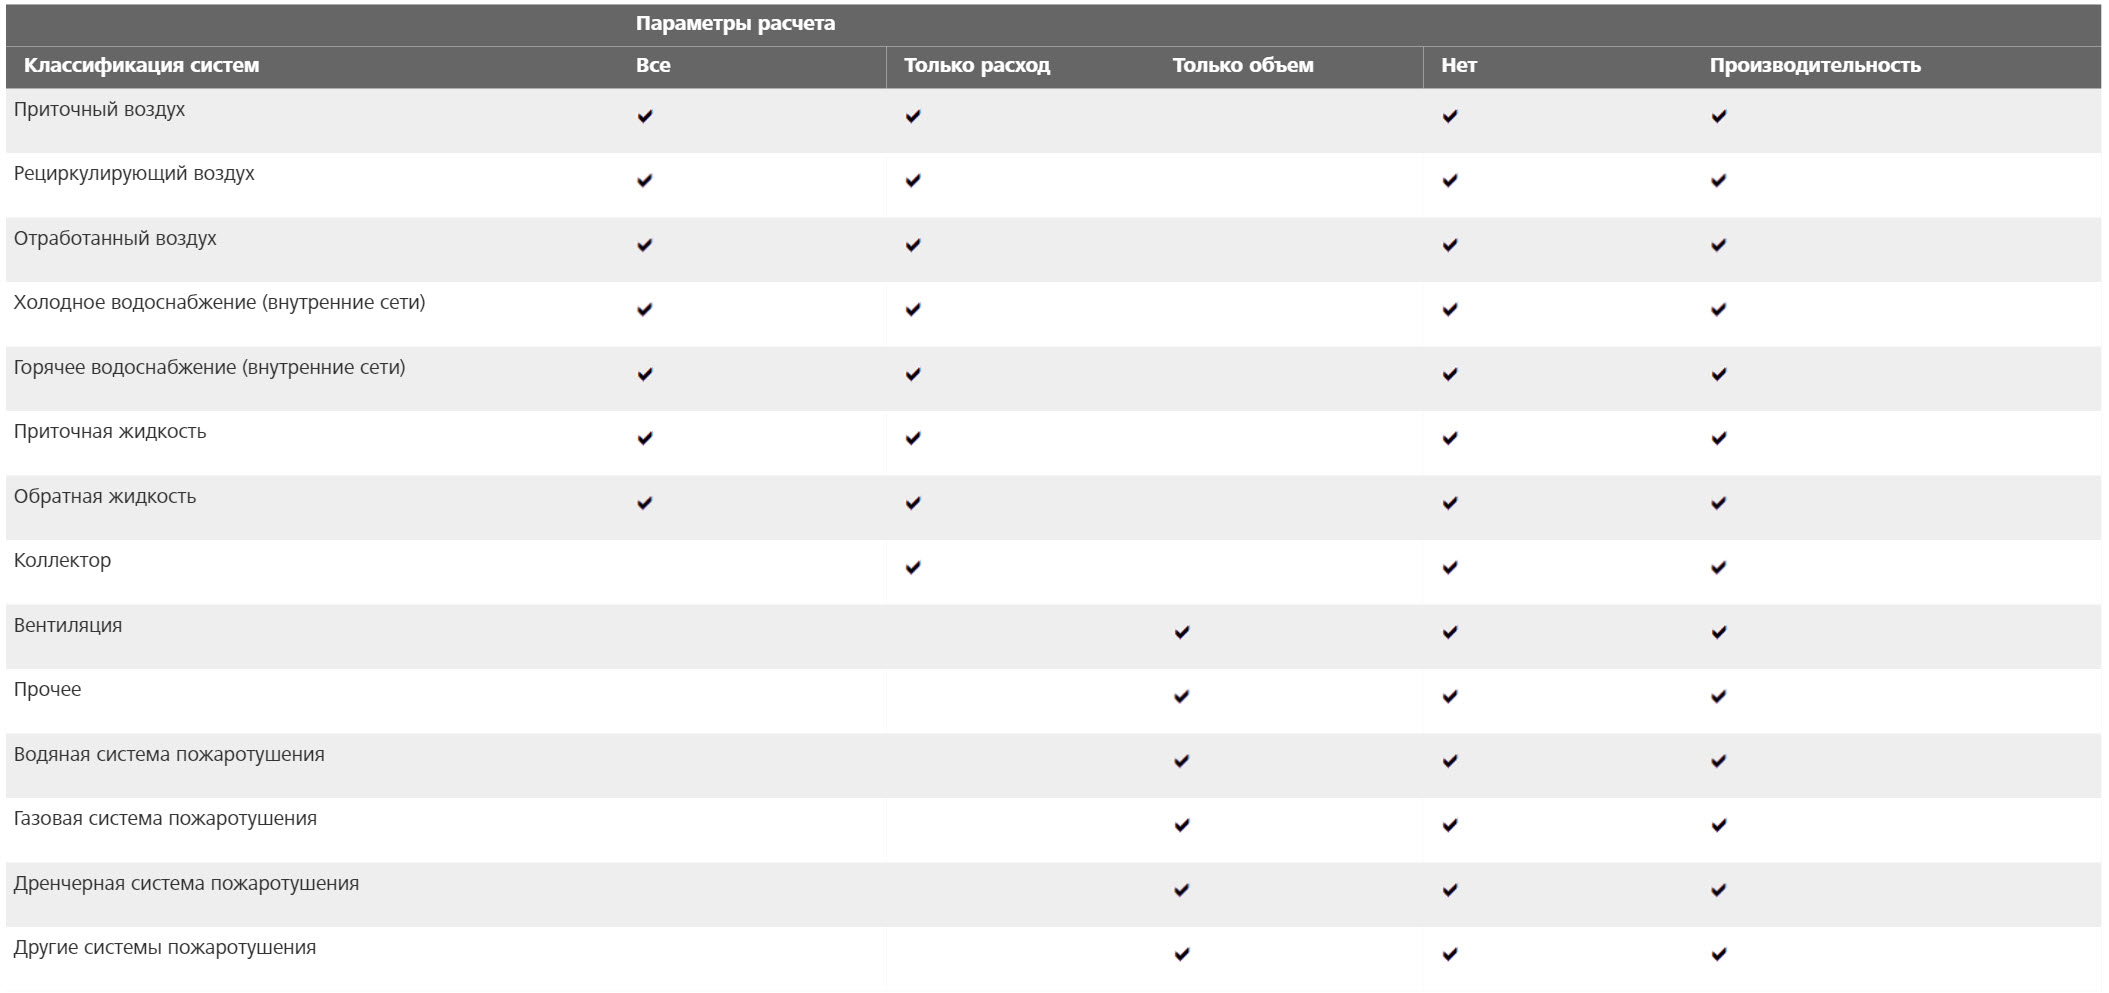This screenshot has height=993, width=2109.
Task: Click Все checkmark for Отработанный воздух
Action: [x=645, y=245]
